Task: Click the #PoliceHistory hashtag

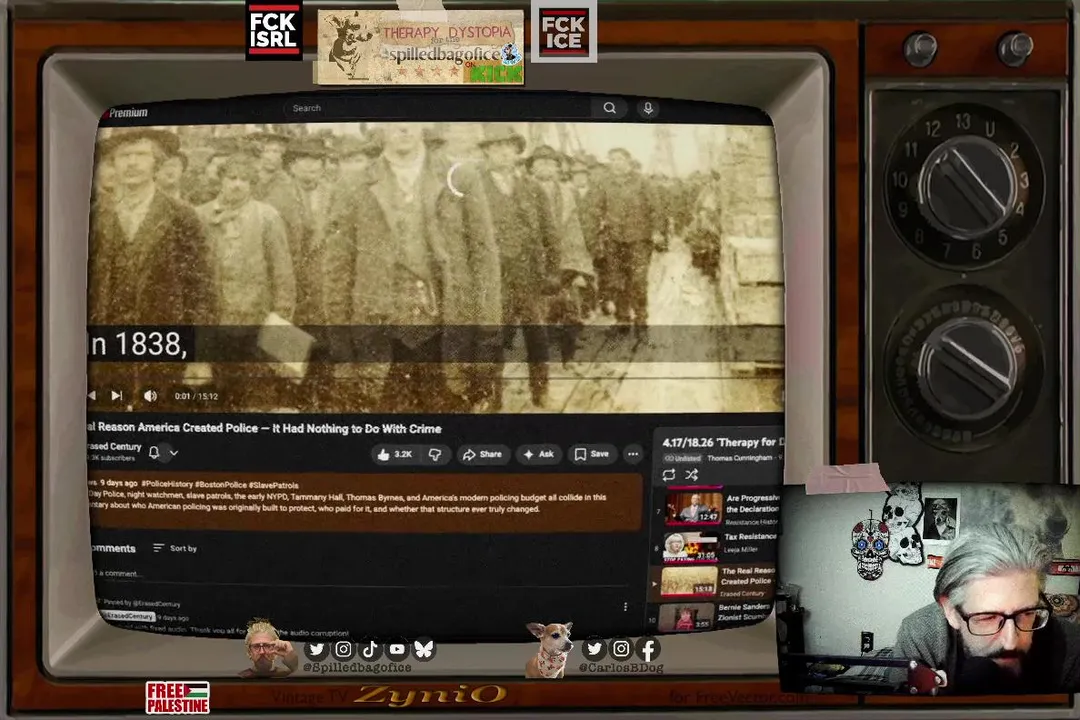Action: (x=167, y=485)
